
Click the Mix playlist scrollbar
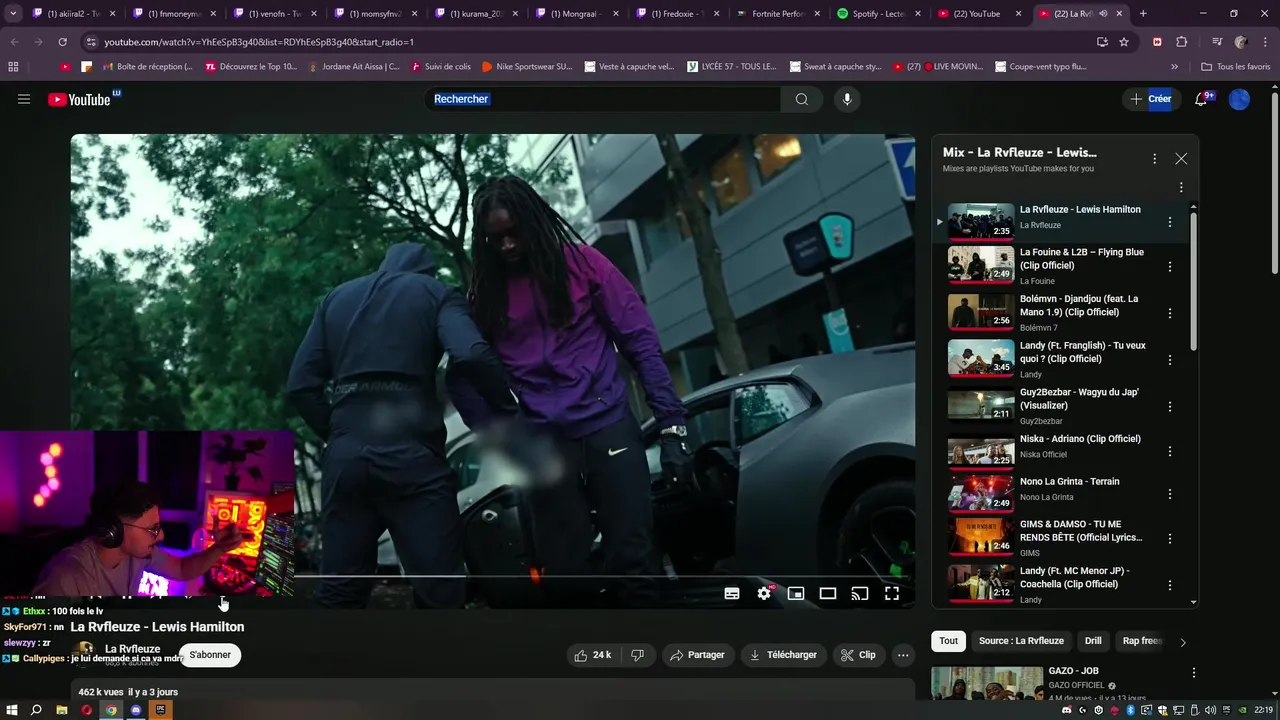[x=1193, y=280]
